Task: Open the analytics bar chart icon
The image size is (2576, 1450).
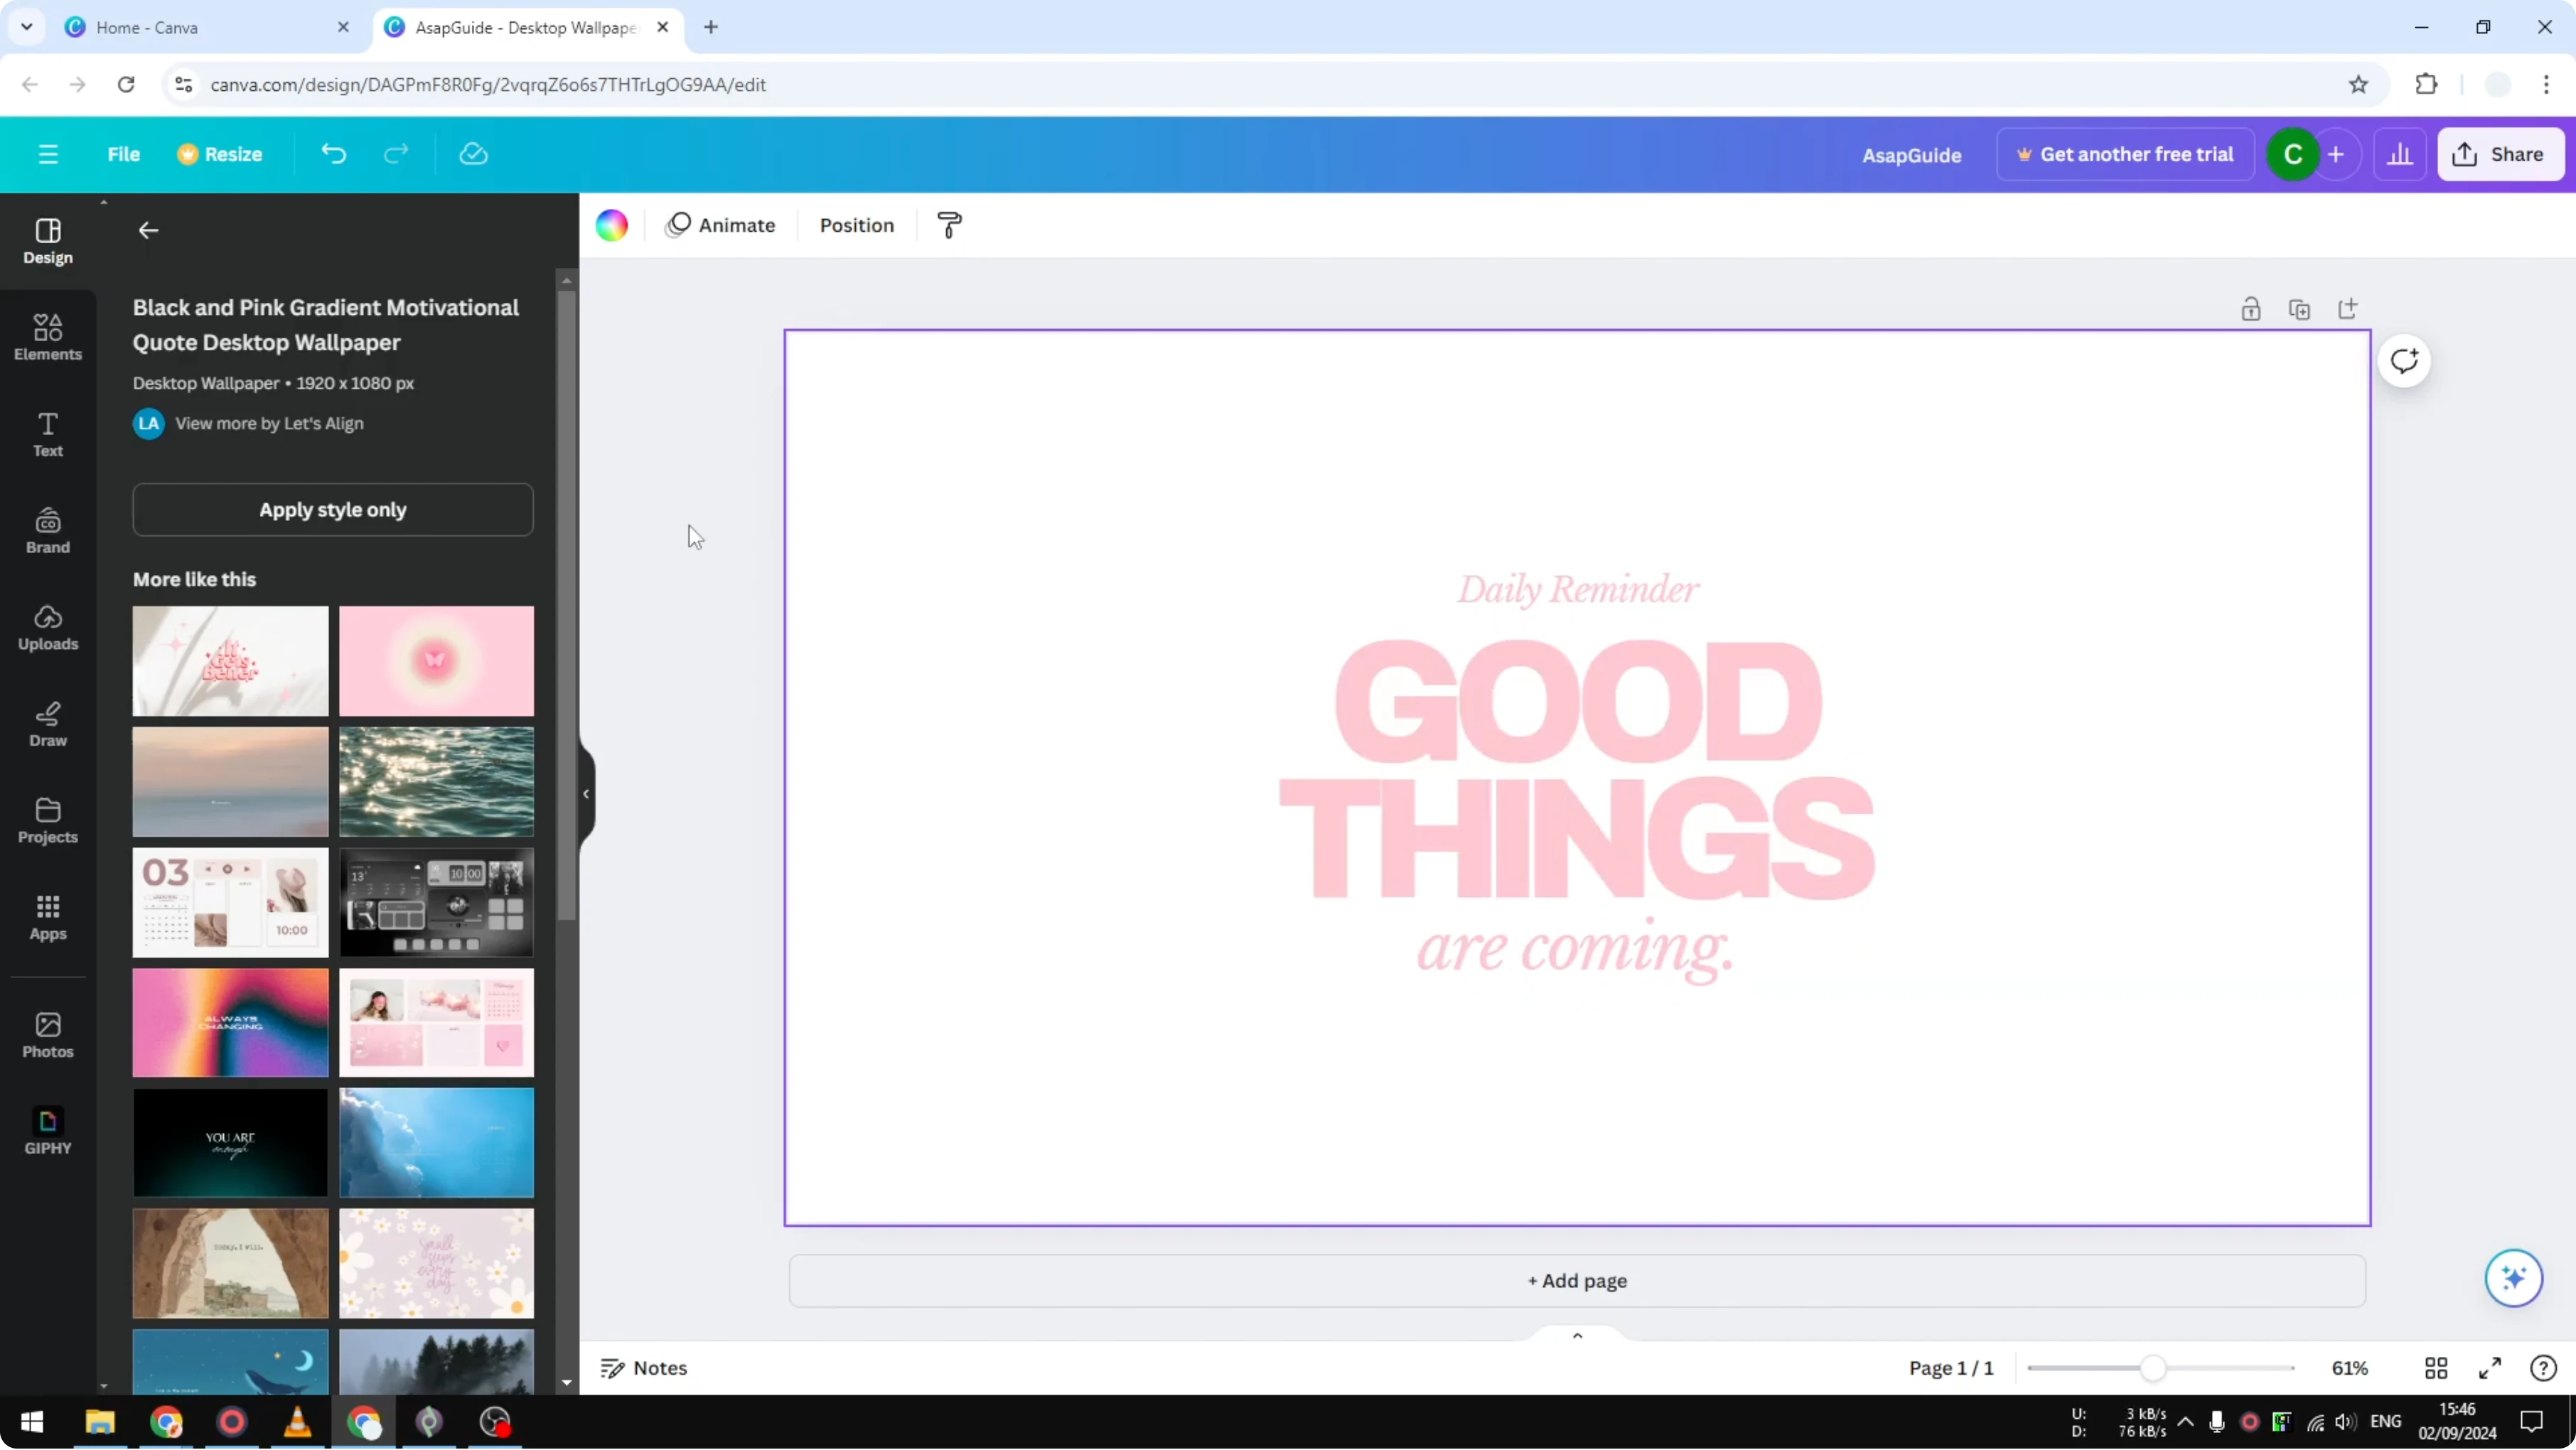Action: coord(2400,154)
